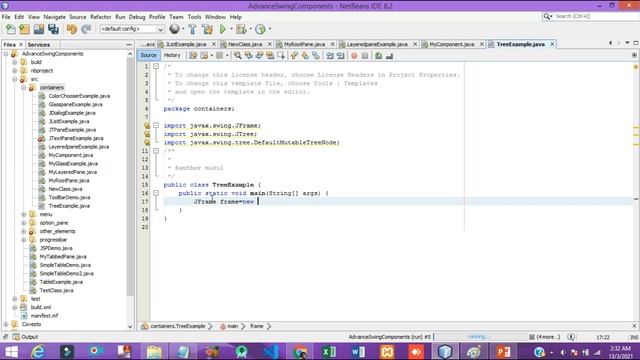The width and height of the screenshot is (640, 360).
Task: Collapse the AdvanceSwingComponents project node
Action: tap(6, 54)
